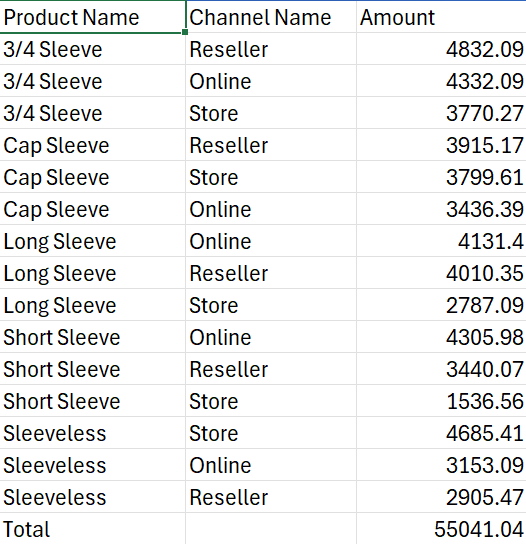Click the fill handle on Product Name cell
The image size is (526, 544).
185,32
